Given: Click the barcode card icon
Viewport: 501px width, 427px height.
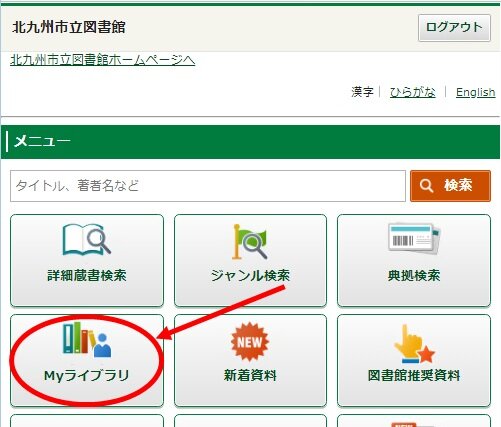Looking at the screenshot, I should click(x=414, y=238).
